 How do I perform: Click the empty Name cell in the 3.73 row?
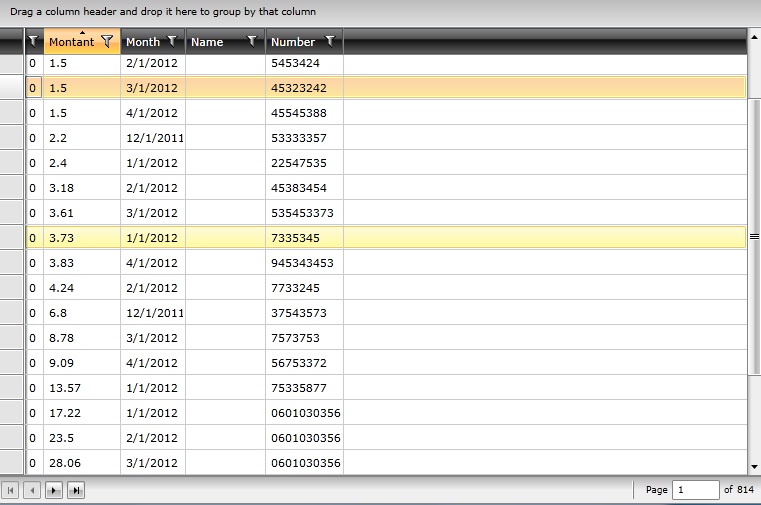tap(226, 238)
